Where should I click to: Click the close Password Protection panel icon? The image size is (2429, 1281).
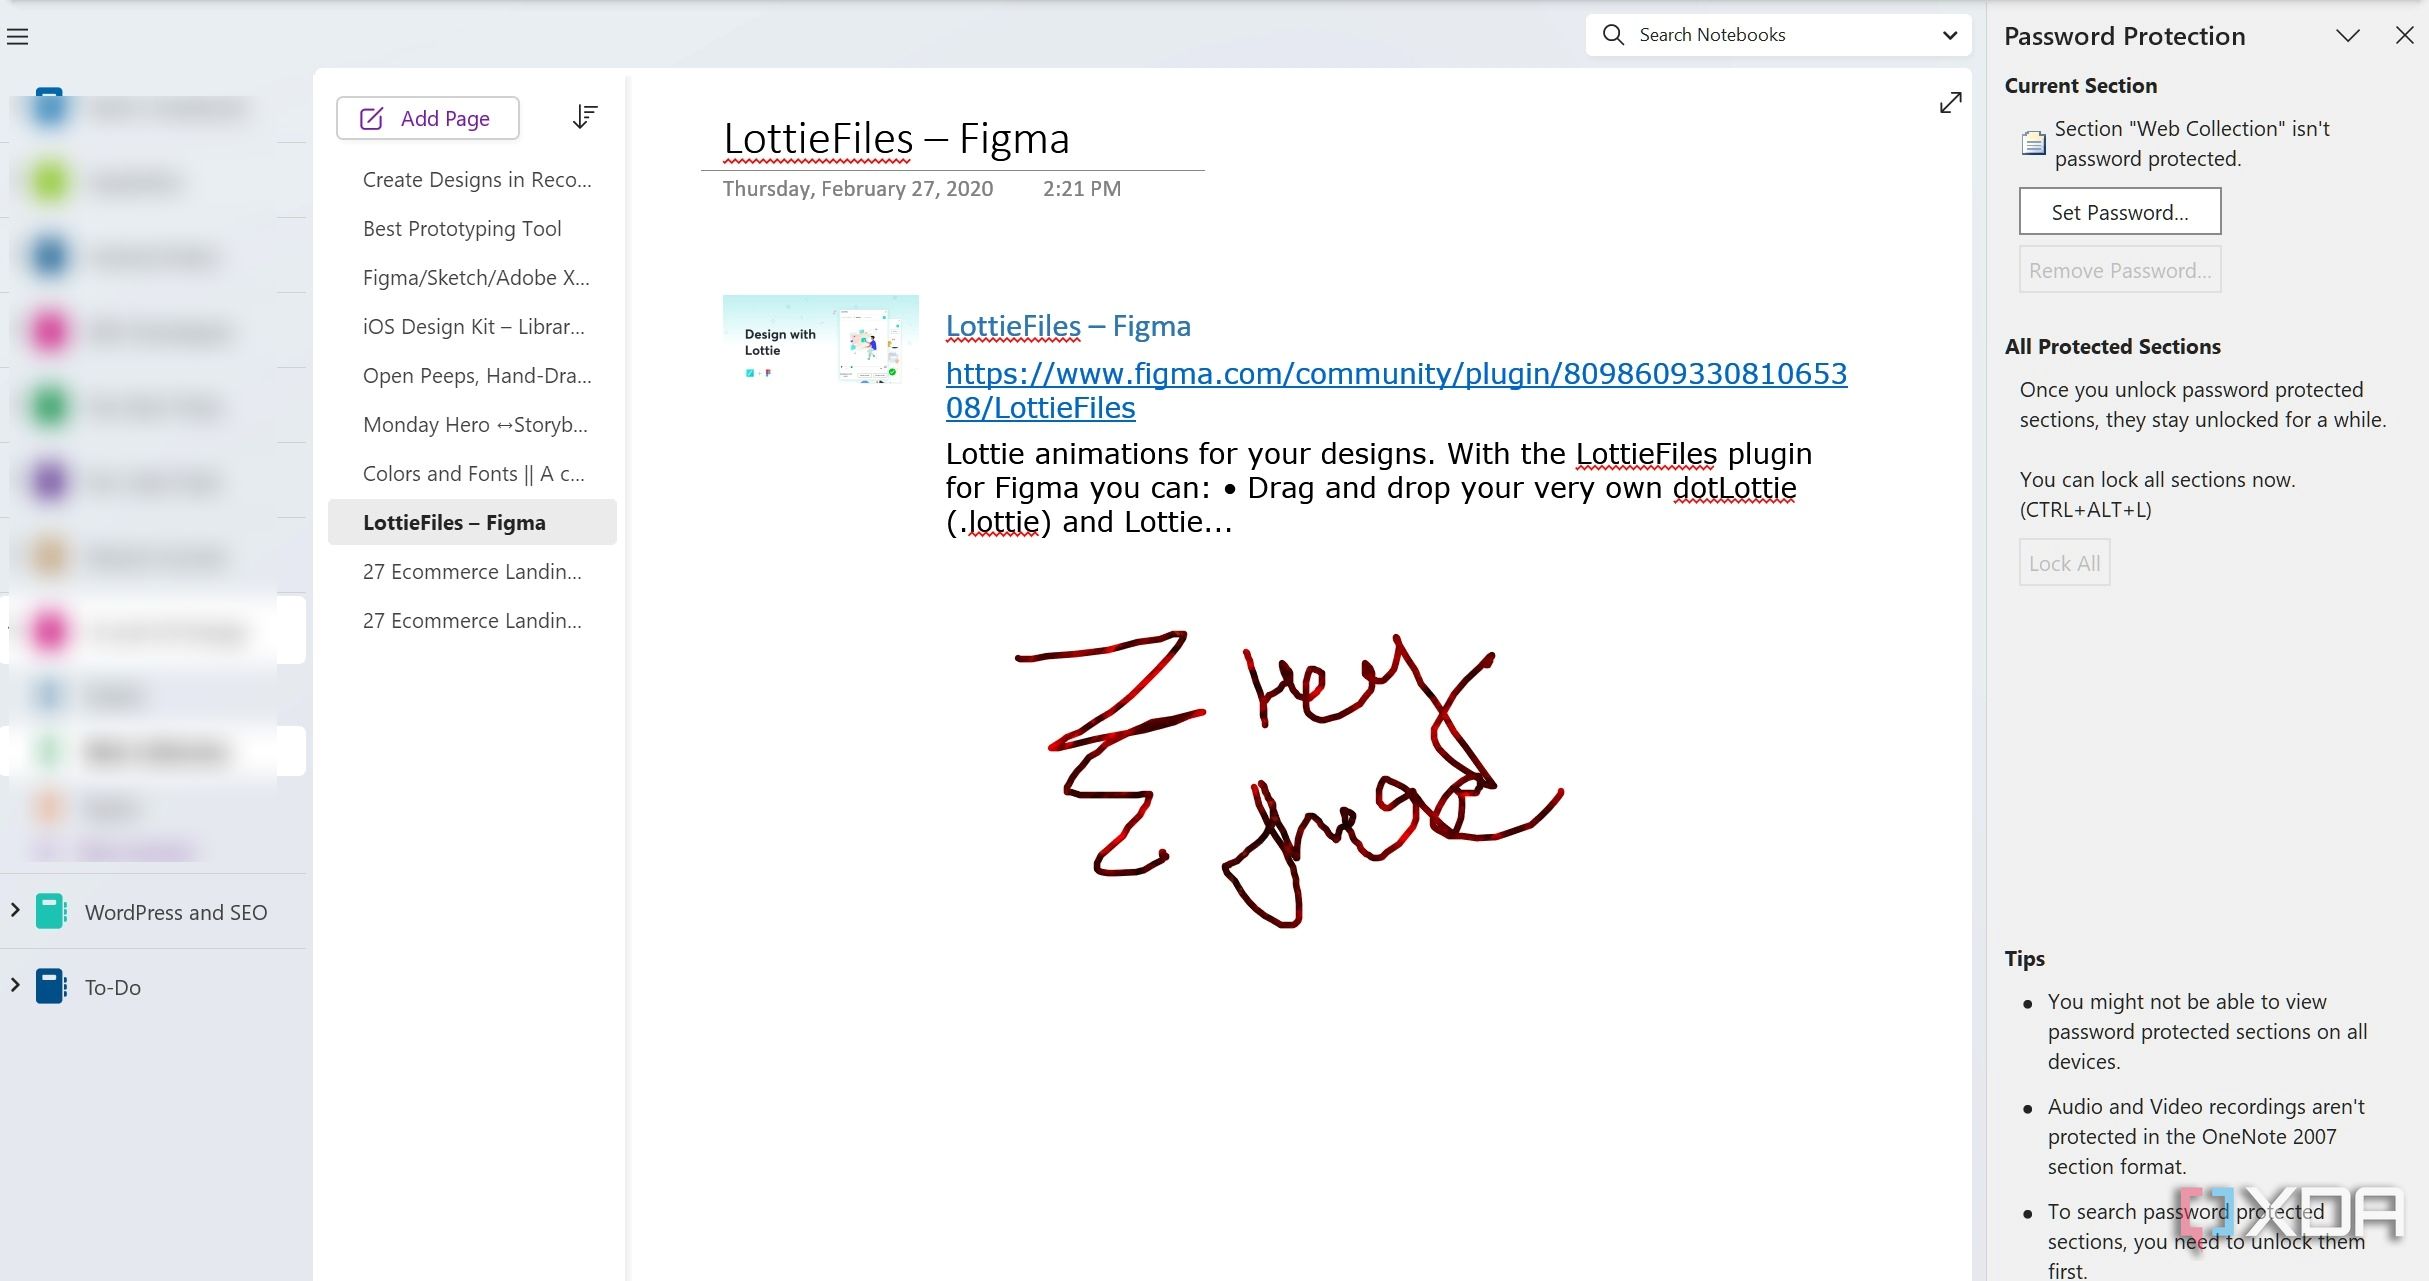tap(2402, 34)
